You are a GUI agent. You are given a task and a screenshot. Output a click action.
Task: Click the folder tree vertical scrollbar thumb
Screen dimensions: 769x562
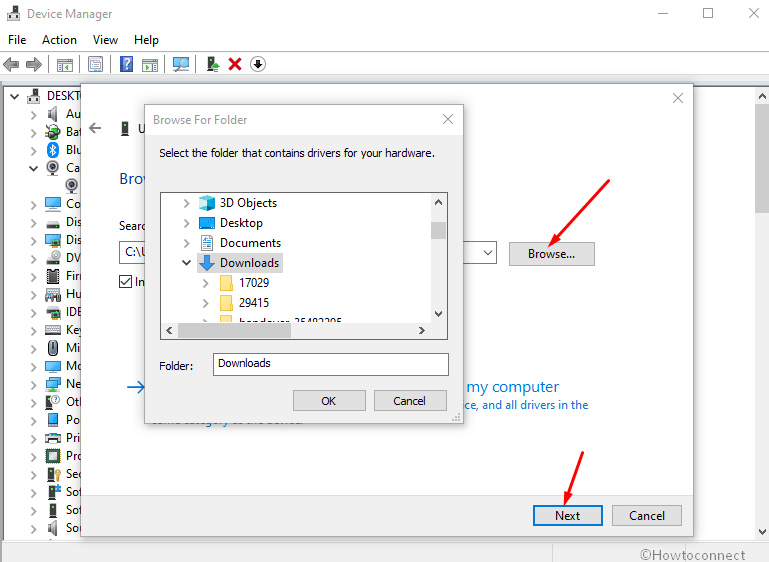coord(438,230)
